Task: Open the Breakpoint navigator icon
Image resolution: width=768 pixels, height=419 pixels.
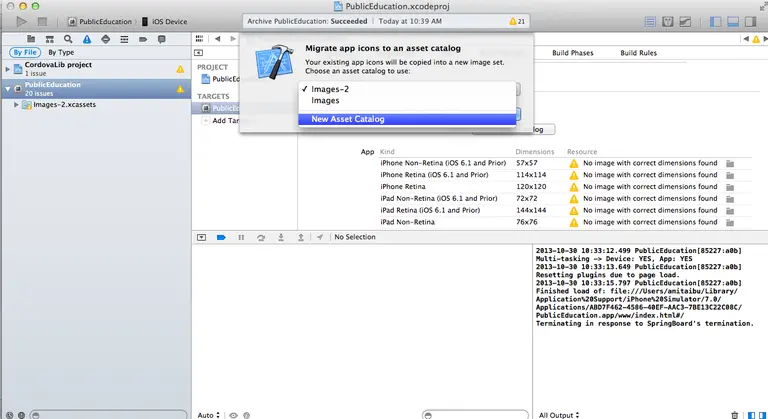Action: pos(143,39)
